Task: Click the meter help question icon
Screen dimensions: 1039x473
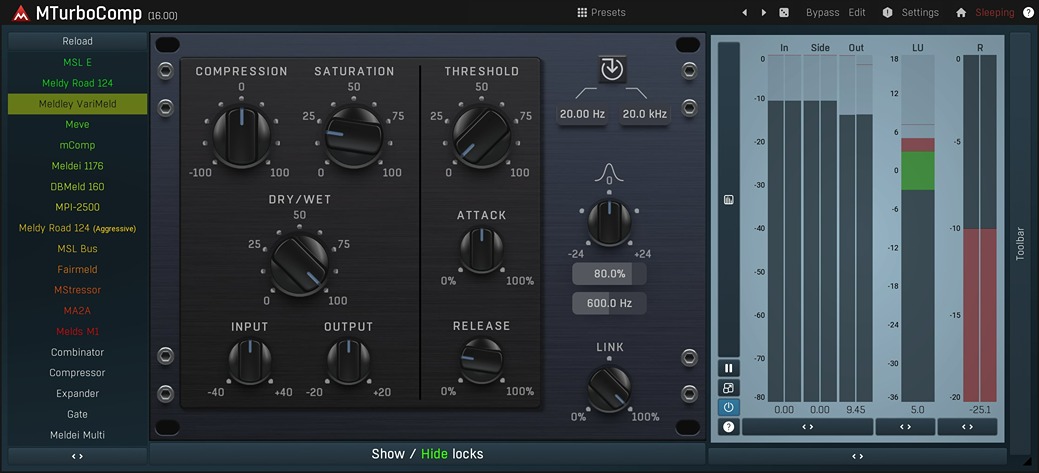Action: 729,427
